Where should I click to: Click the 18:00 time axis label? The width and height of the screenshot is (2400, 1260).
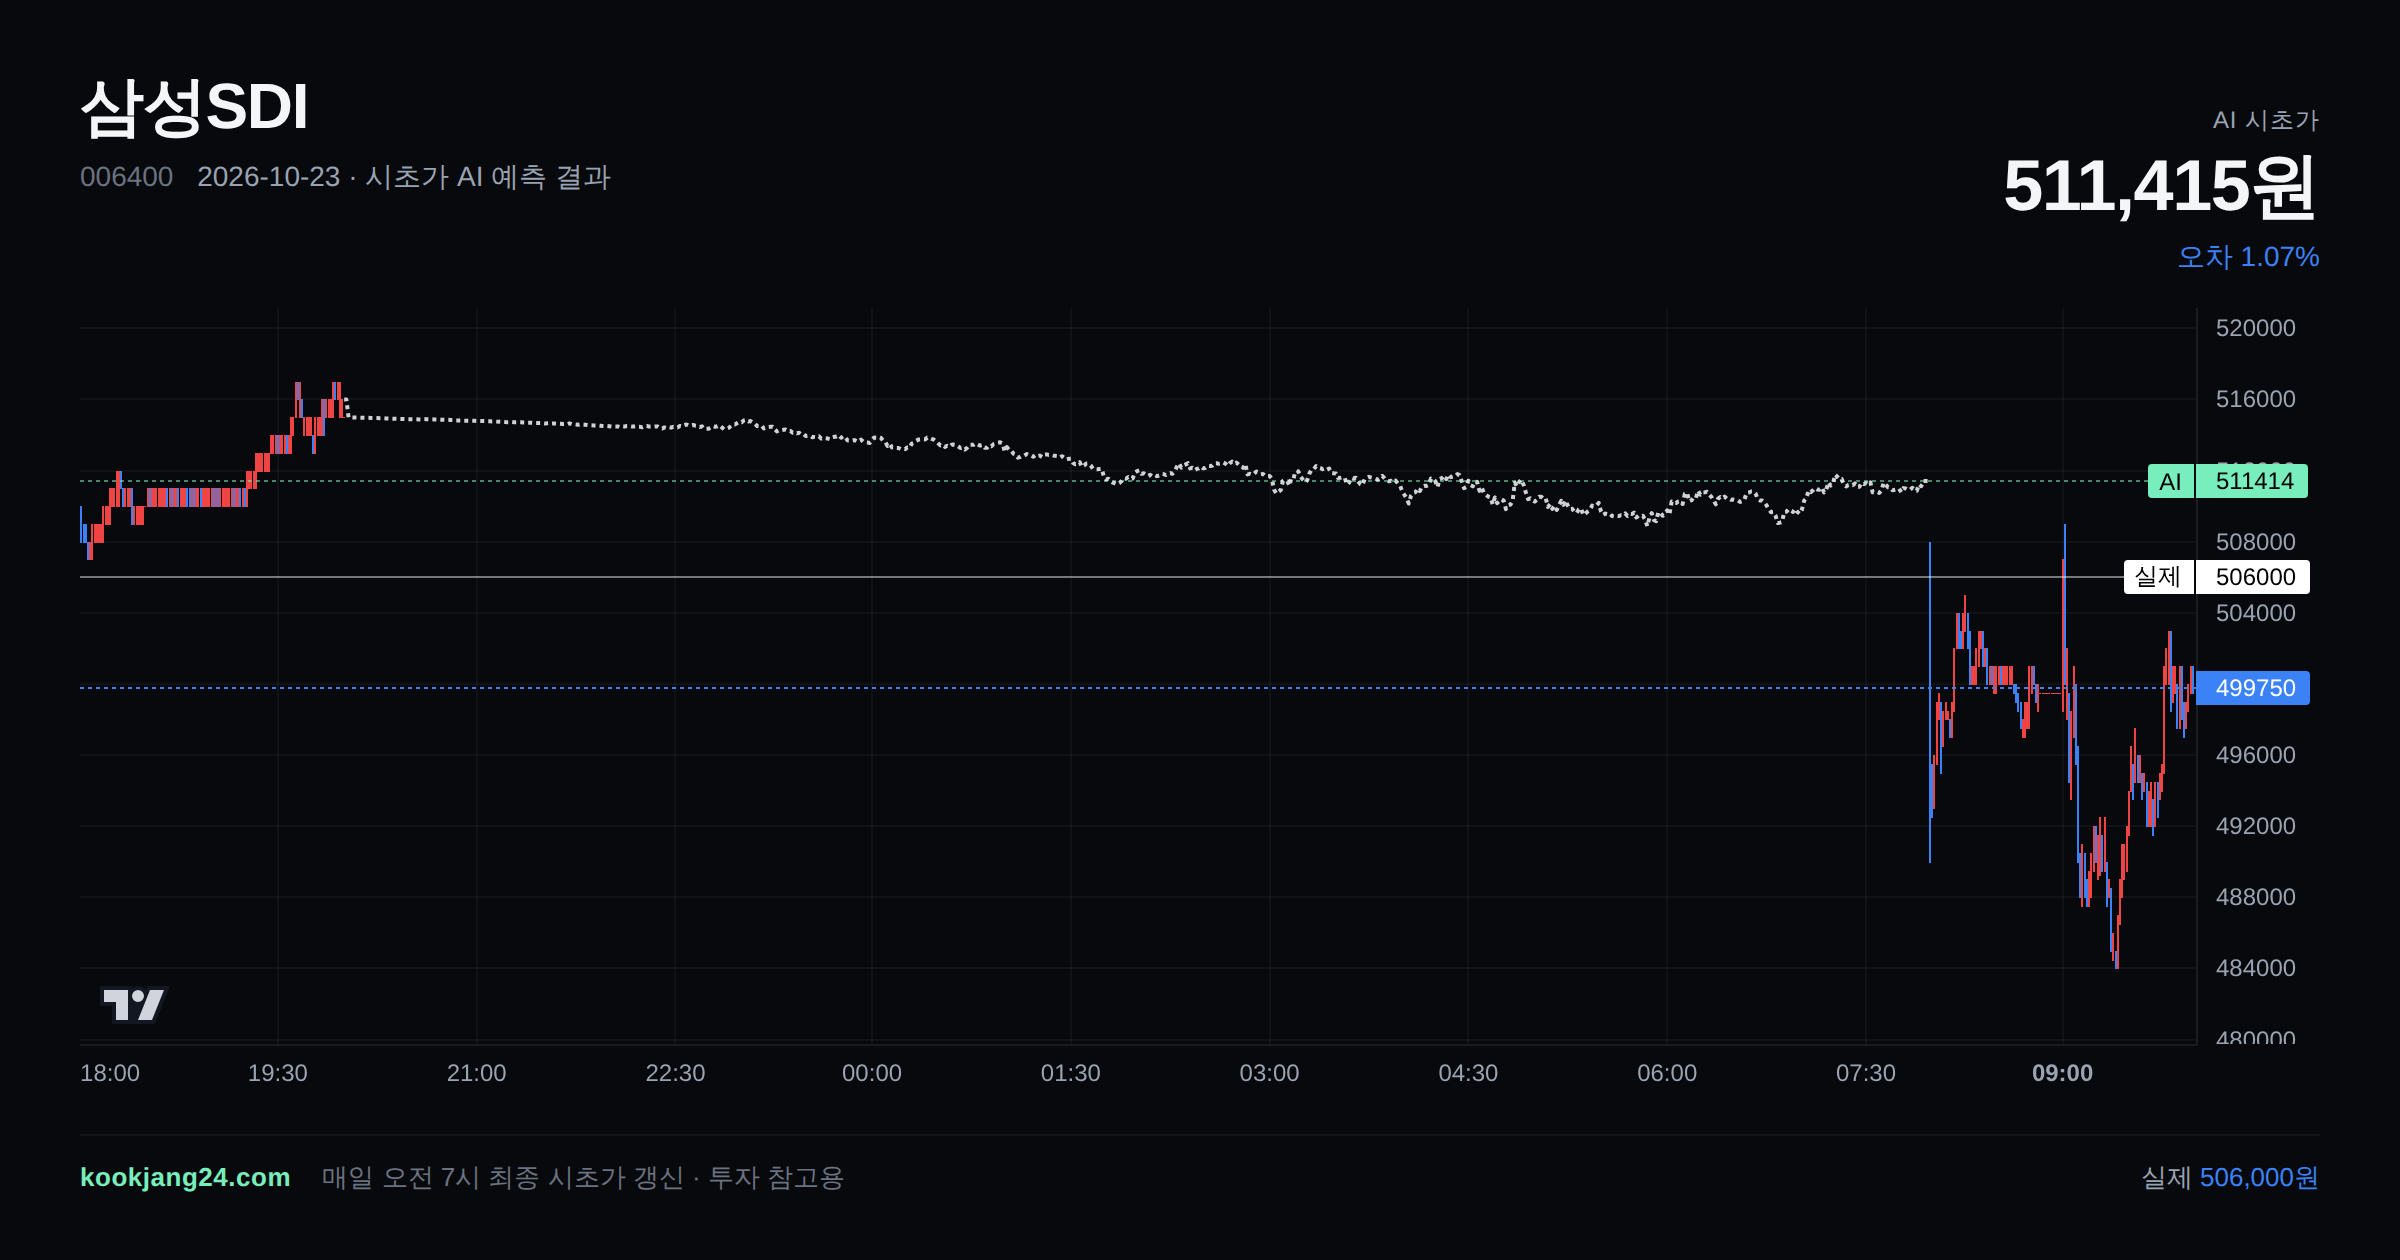click(110, 1073)
